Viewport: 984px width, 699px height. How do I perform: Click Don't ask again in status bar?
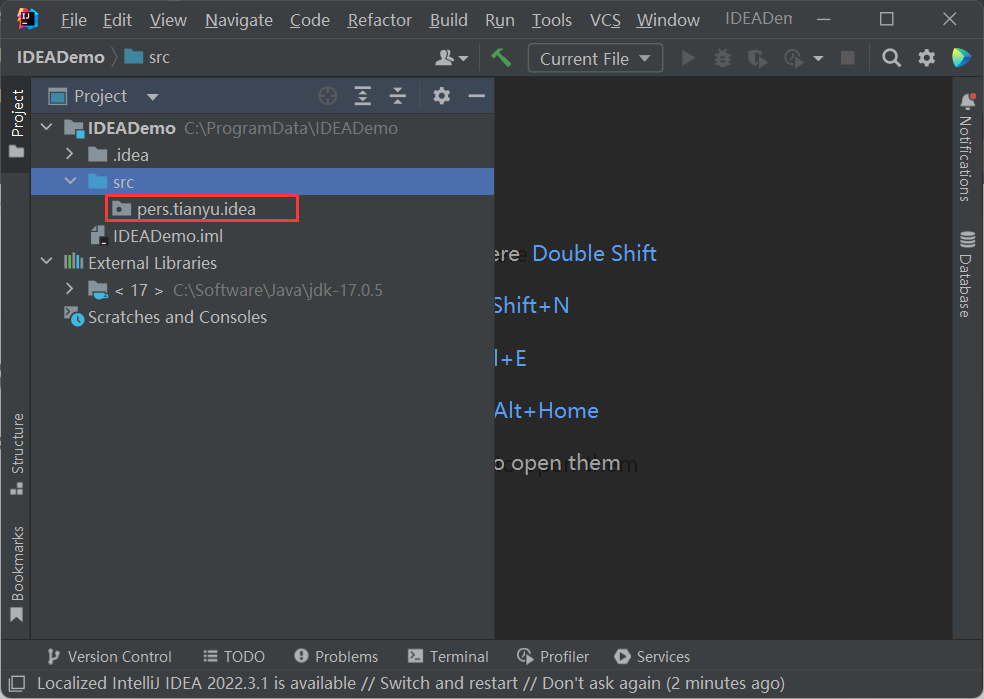(599, 683)
